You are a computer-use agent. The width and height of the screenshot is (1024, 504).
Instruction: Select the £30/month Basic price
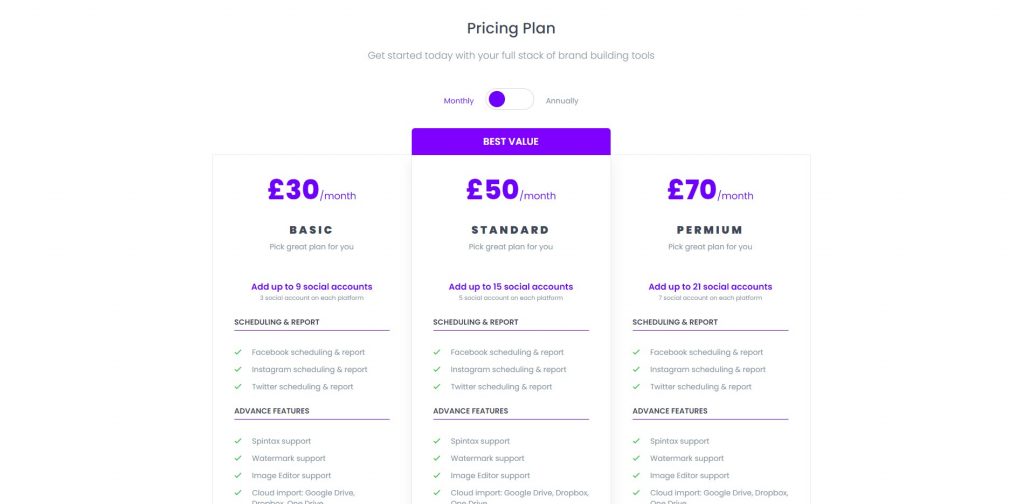[312, 190]
